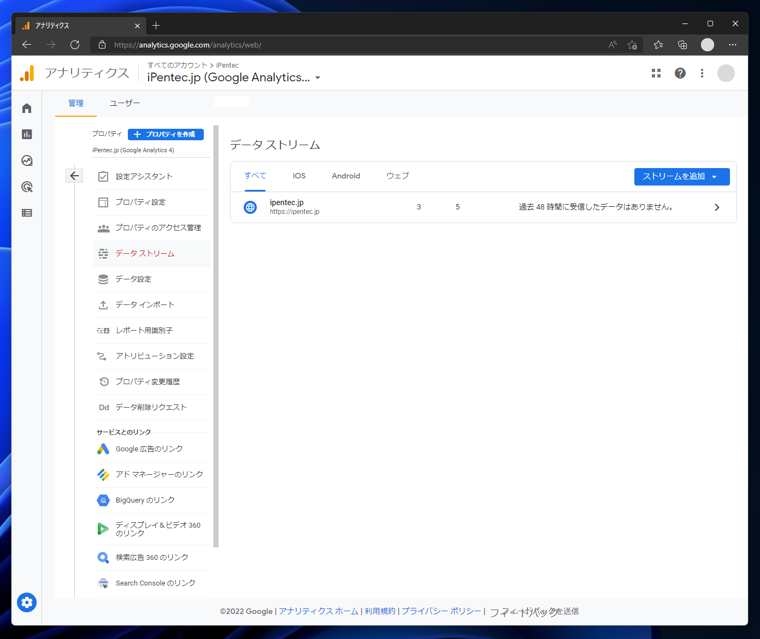Click the property menu vertical scrollbar
This screenshot has height=639, width=760.
tap(216, 336)
